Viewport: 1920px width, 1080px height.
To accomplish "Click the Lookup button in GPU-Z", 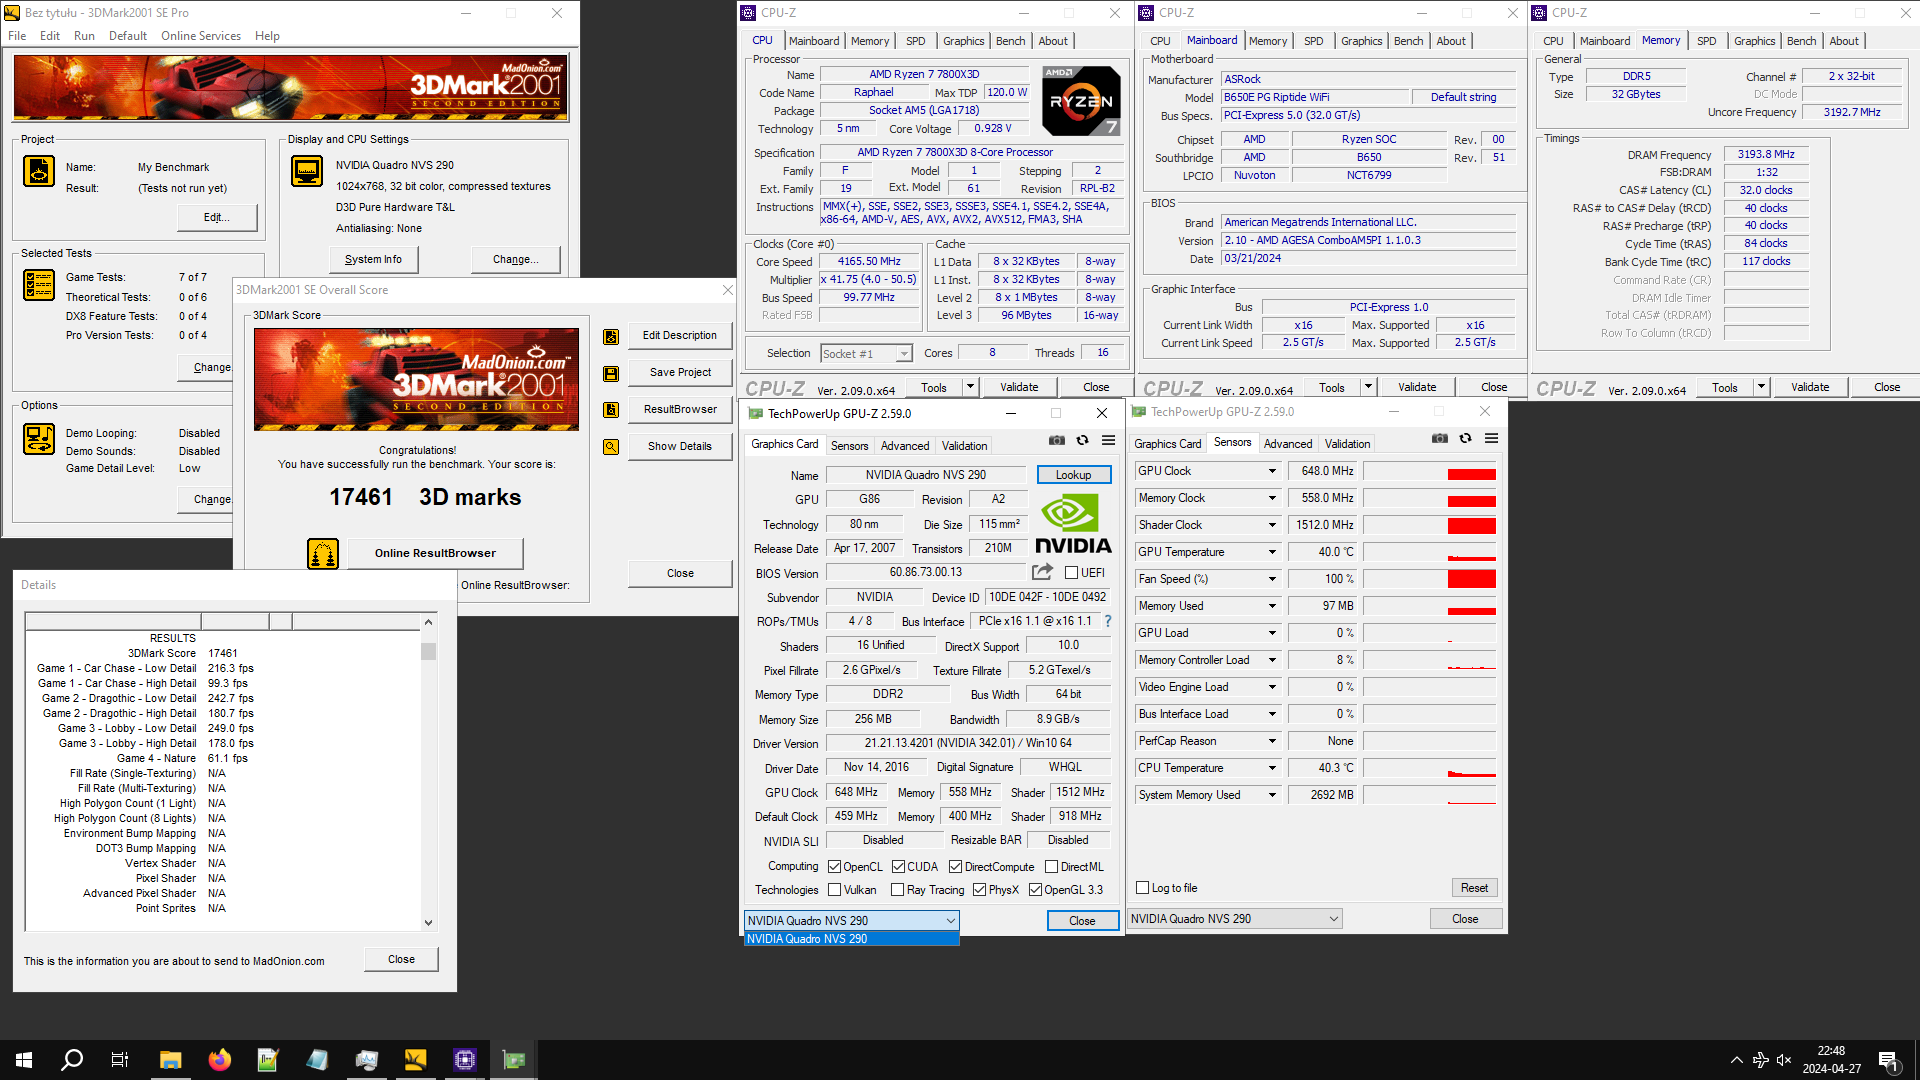I will pos(1074,475).
